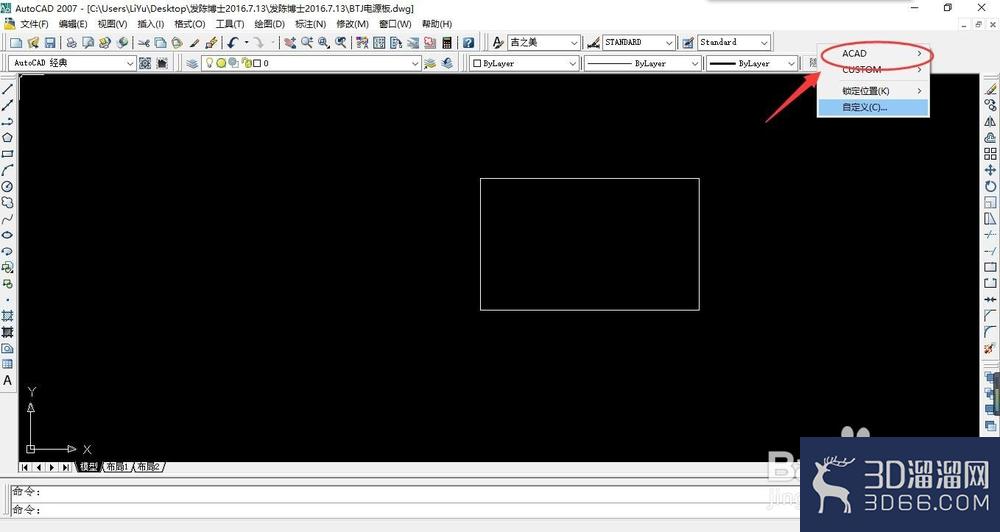Viewport: 1000px width, 532px height.
Task: Select the Circle draw tool
Action: pos(8,186)
